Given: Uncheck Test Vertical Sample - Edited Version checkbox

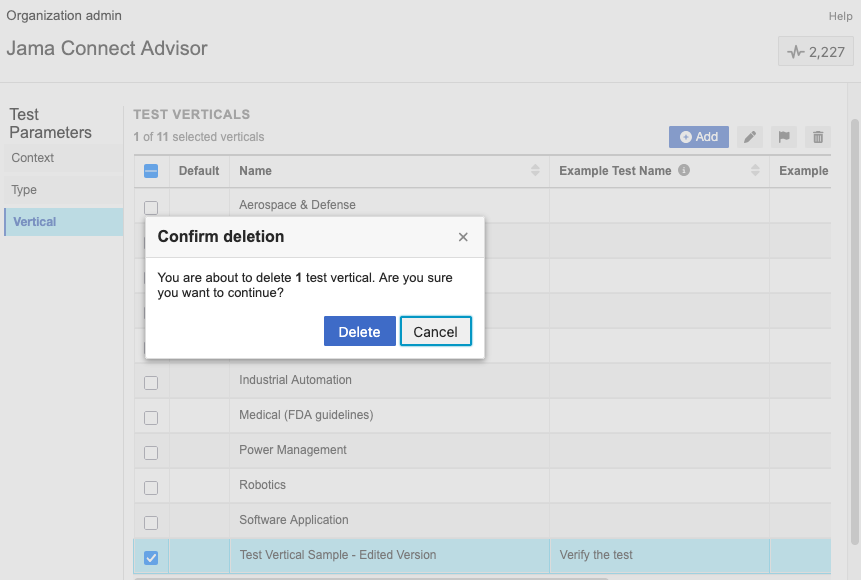Looking at the screenshot, I should (x=151, y=557).
